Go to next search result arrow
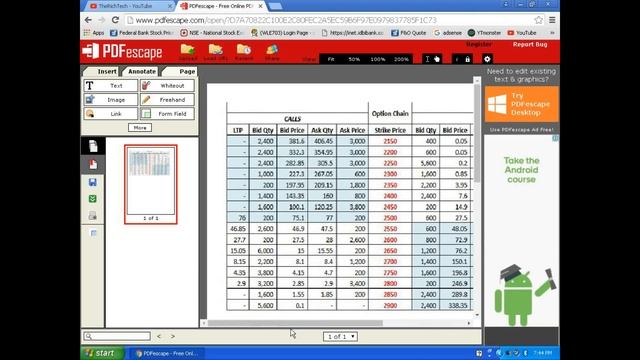This screenshot has width=640, height=360. tap(173, 336)
